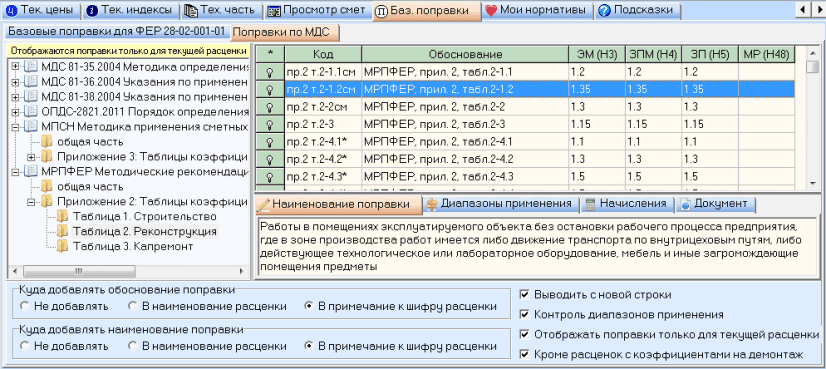Expand МДС 81-36.2004 tree node
This screenshot has width=826, height=369.
pyautogui.click(x=15, y=82)
